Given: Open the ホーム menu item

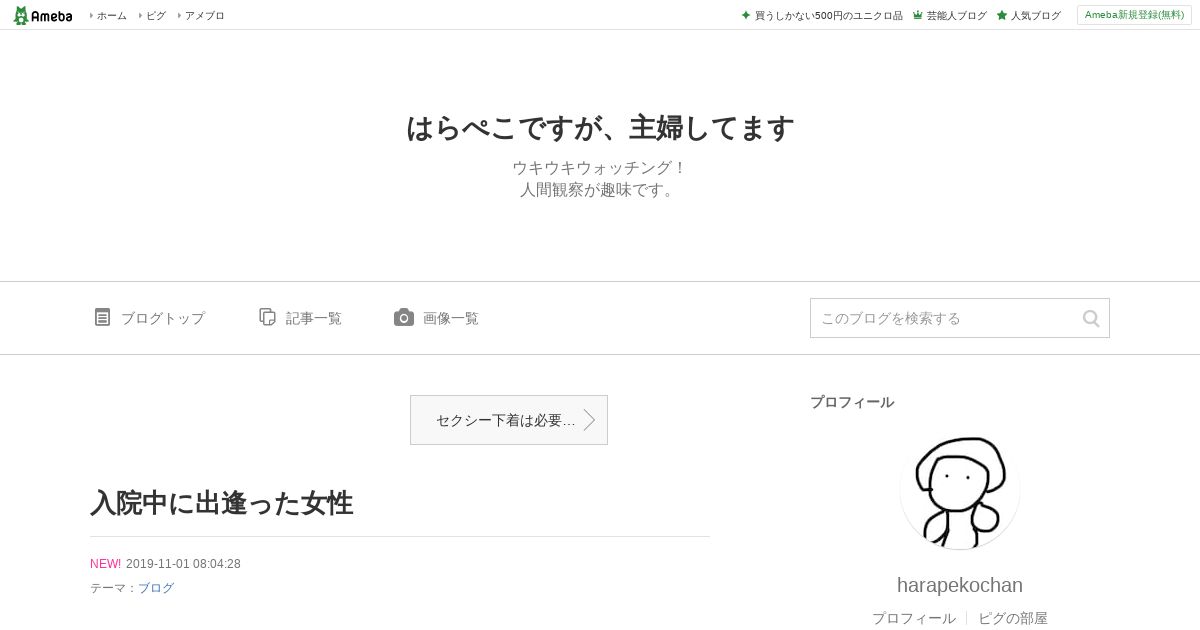Looking at the screenshot, I should click(109, 15).
